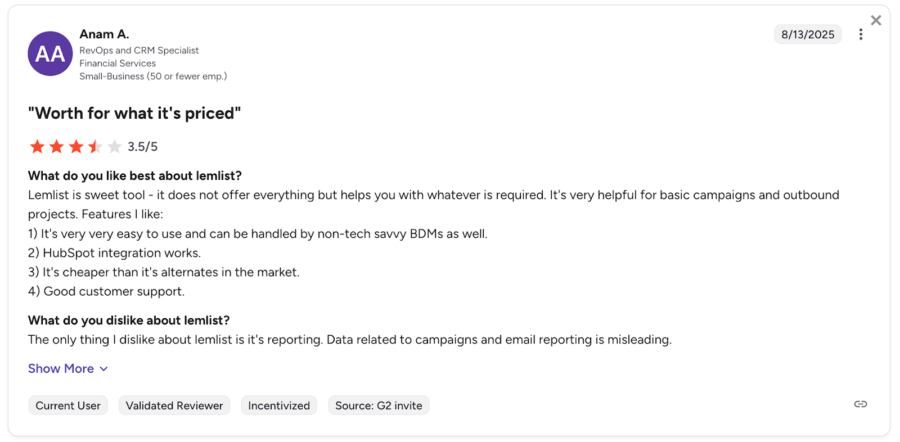This screenshot has height=442, width=900.
Task: Click the Incentivized tag
Action: 277,405
